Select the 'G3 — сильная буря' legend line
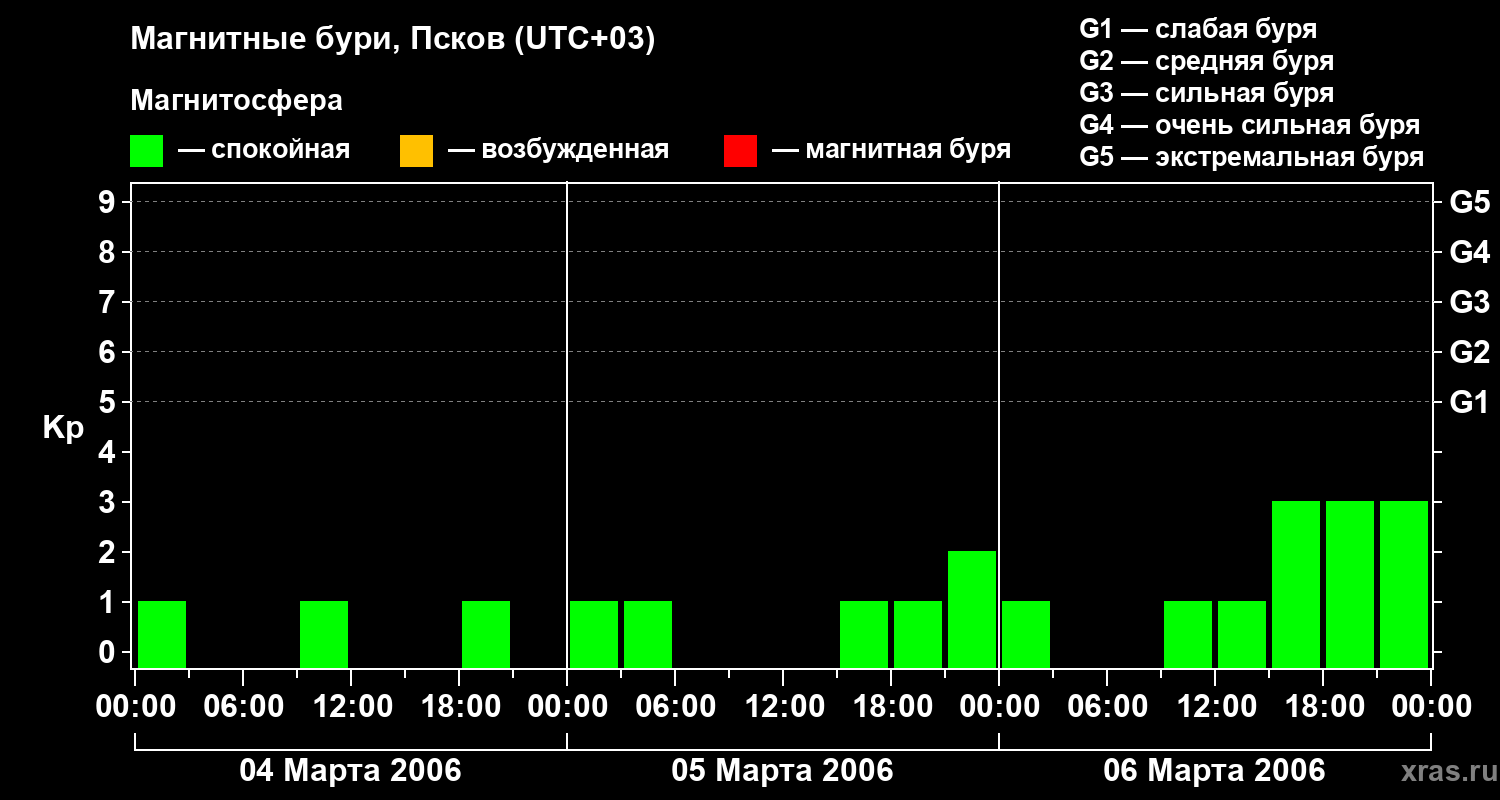 coord(1207,93)
